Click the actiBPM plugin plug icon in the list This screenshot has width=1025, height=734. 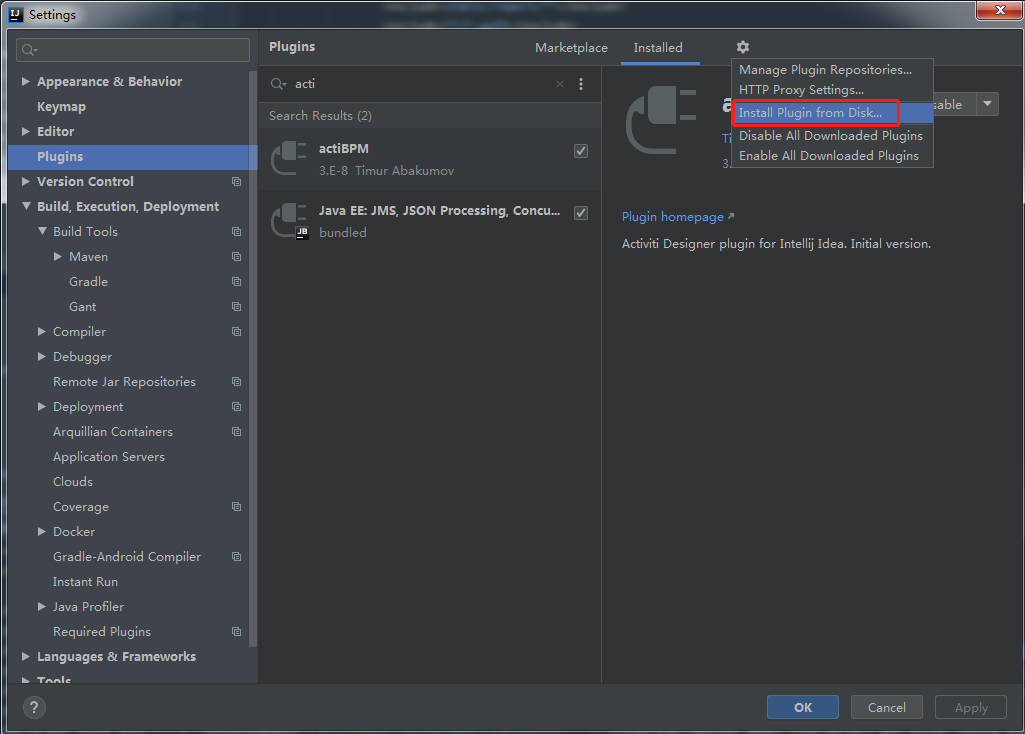288,158
